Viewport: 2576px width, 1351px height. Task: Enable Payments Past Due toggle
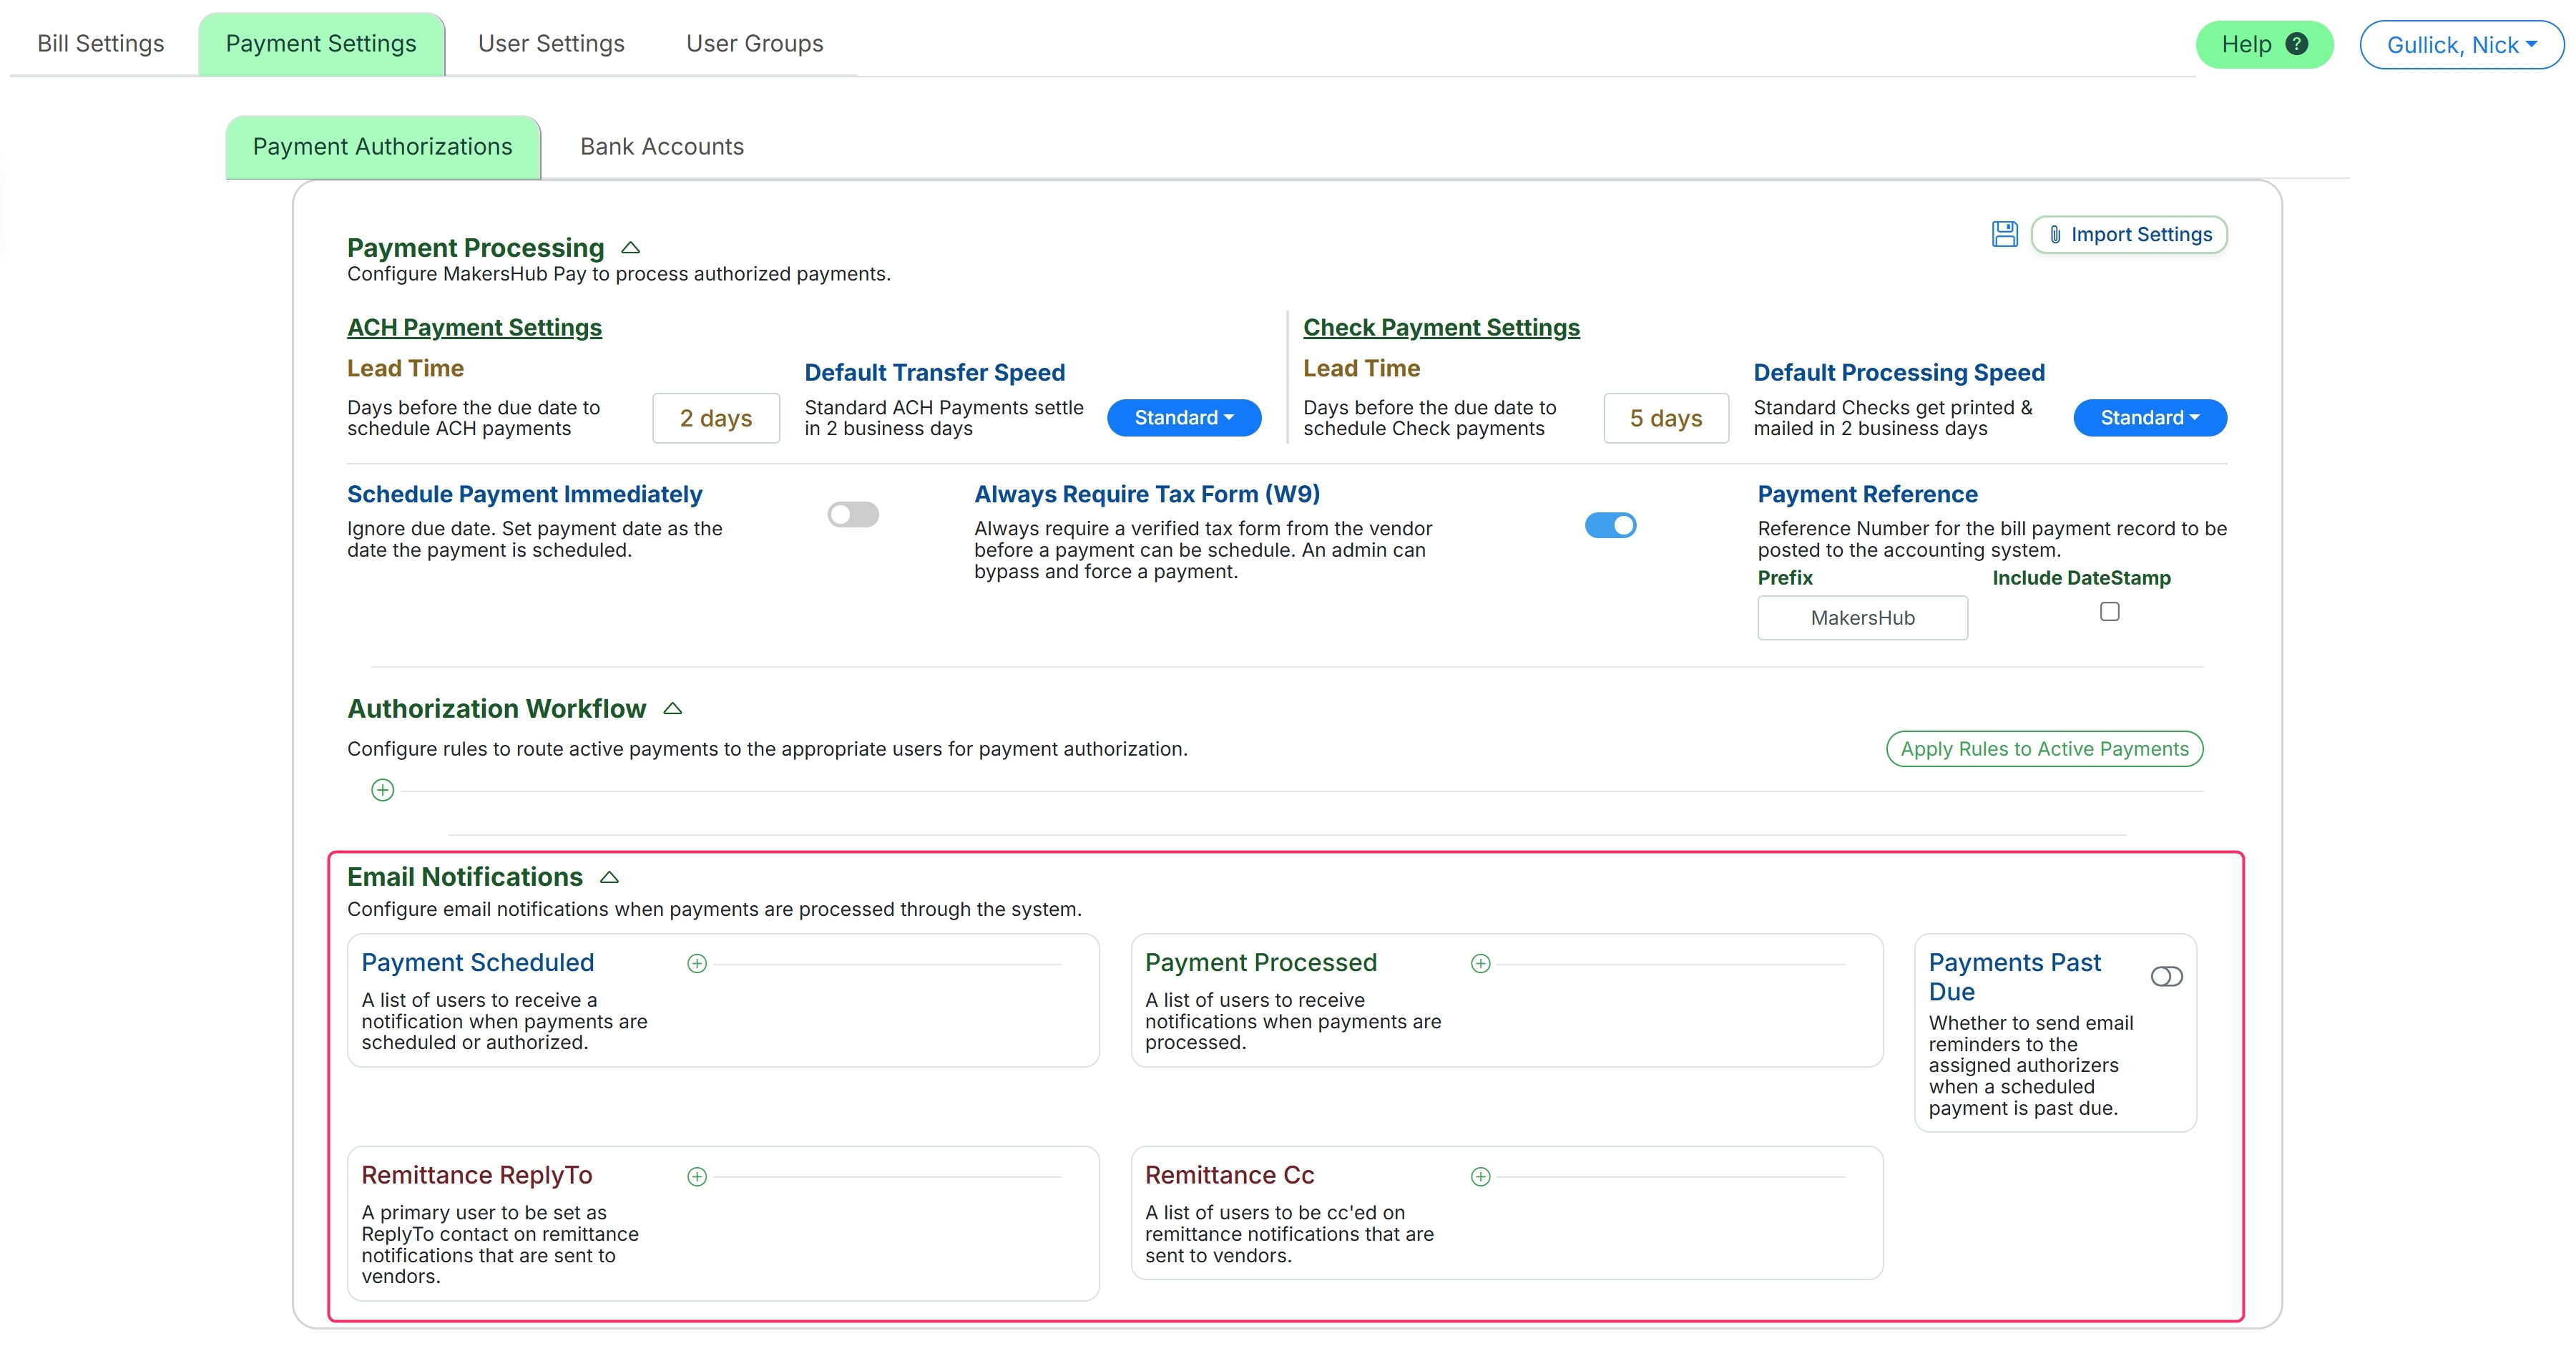pyautogui.click(x=2166, y=977)
